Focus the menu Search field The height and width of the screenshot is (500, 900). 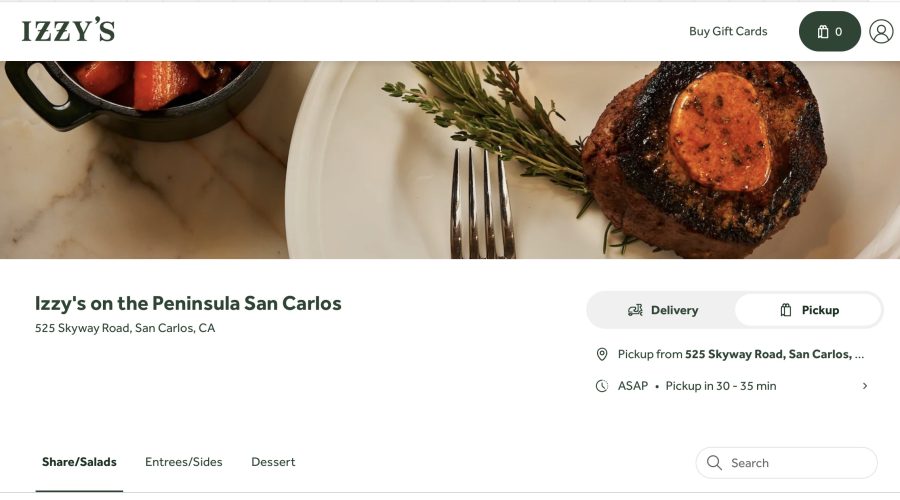[x=795, y=463]
